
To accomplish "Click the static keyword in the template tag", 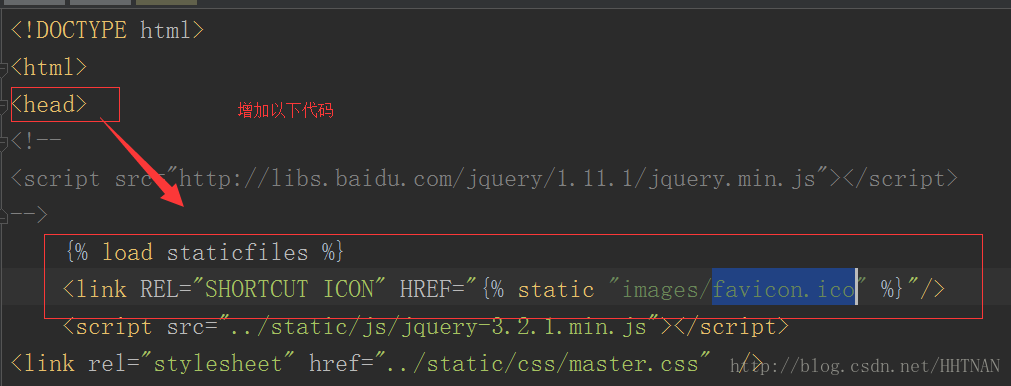I will coord(556,289).
